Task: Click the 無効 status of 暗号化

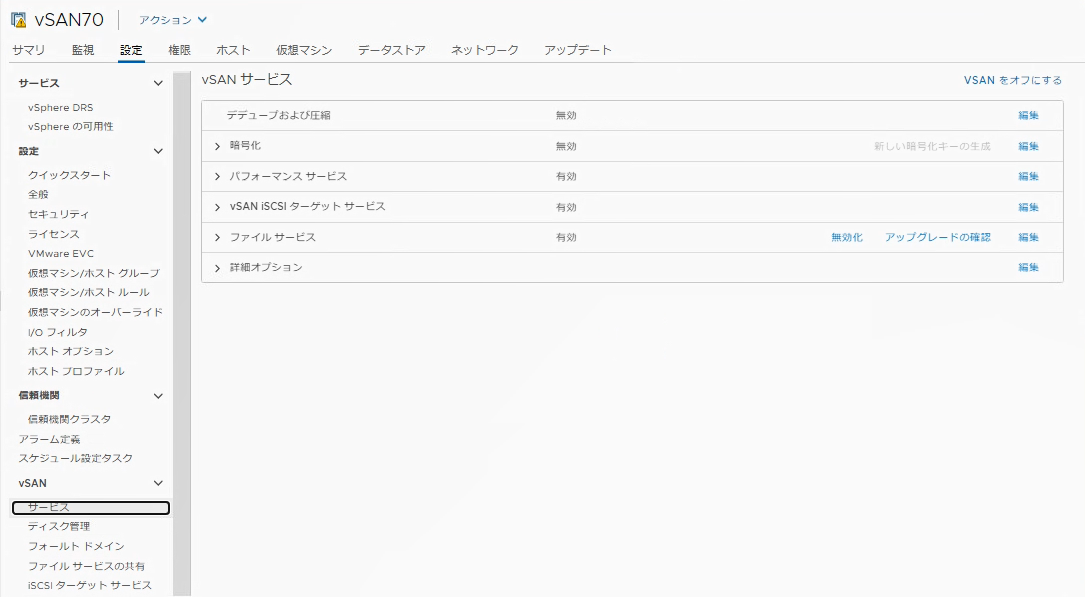Action: click(566, 146)
